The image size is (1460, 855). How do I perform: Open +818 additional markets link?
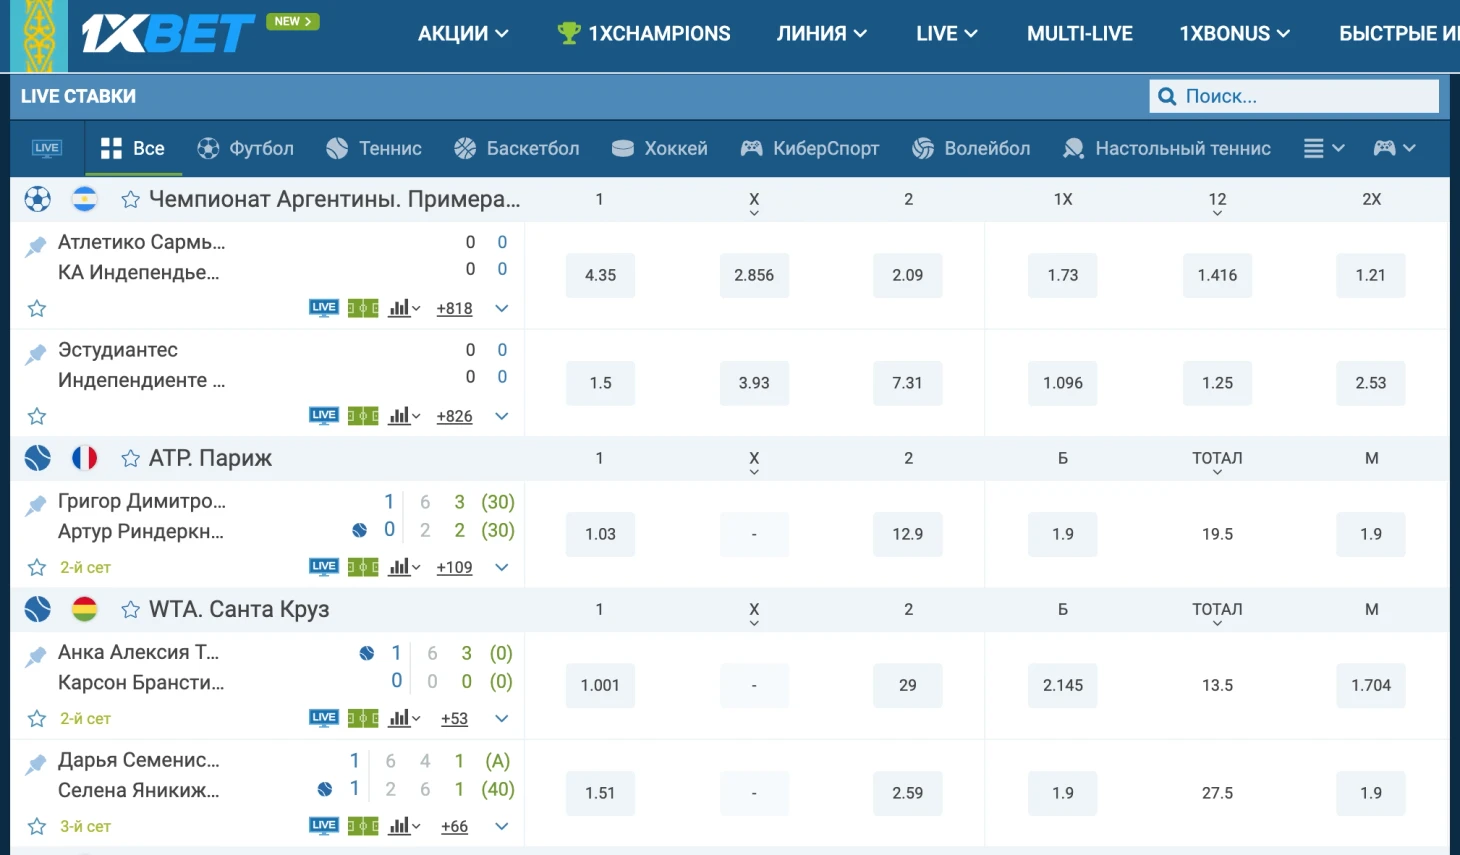[x=454, y=309]
